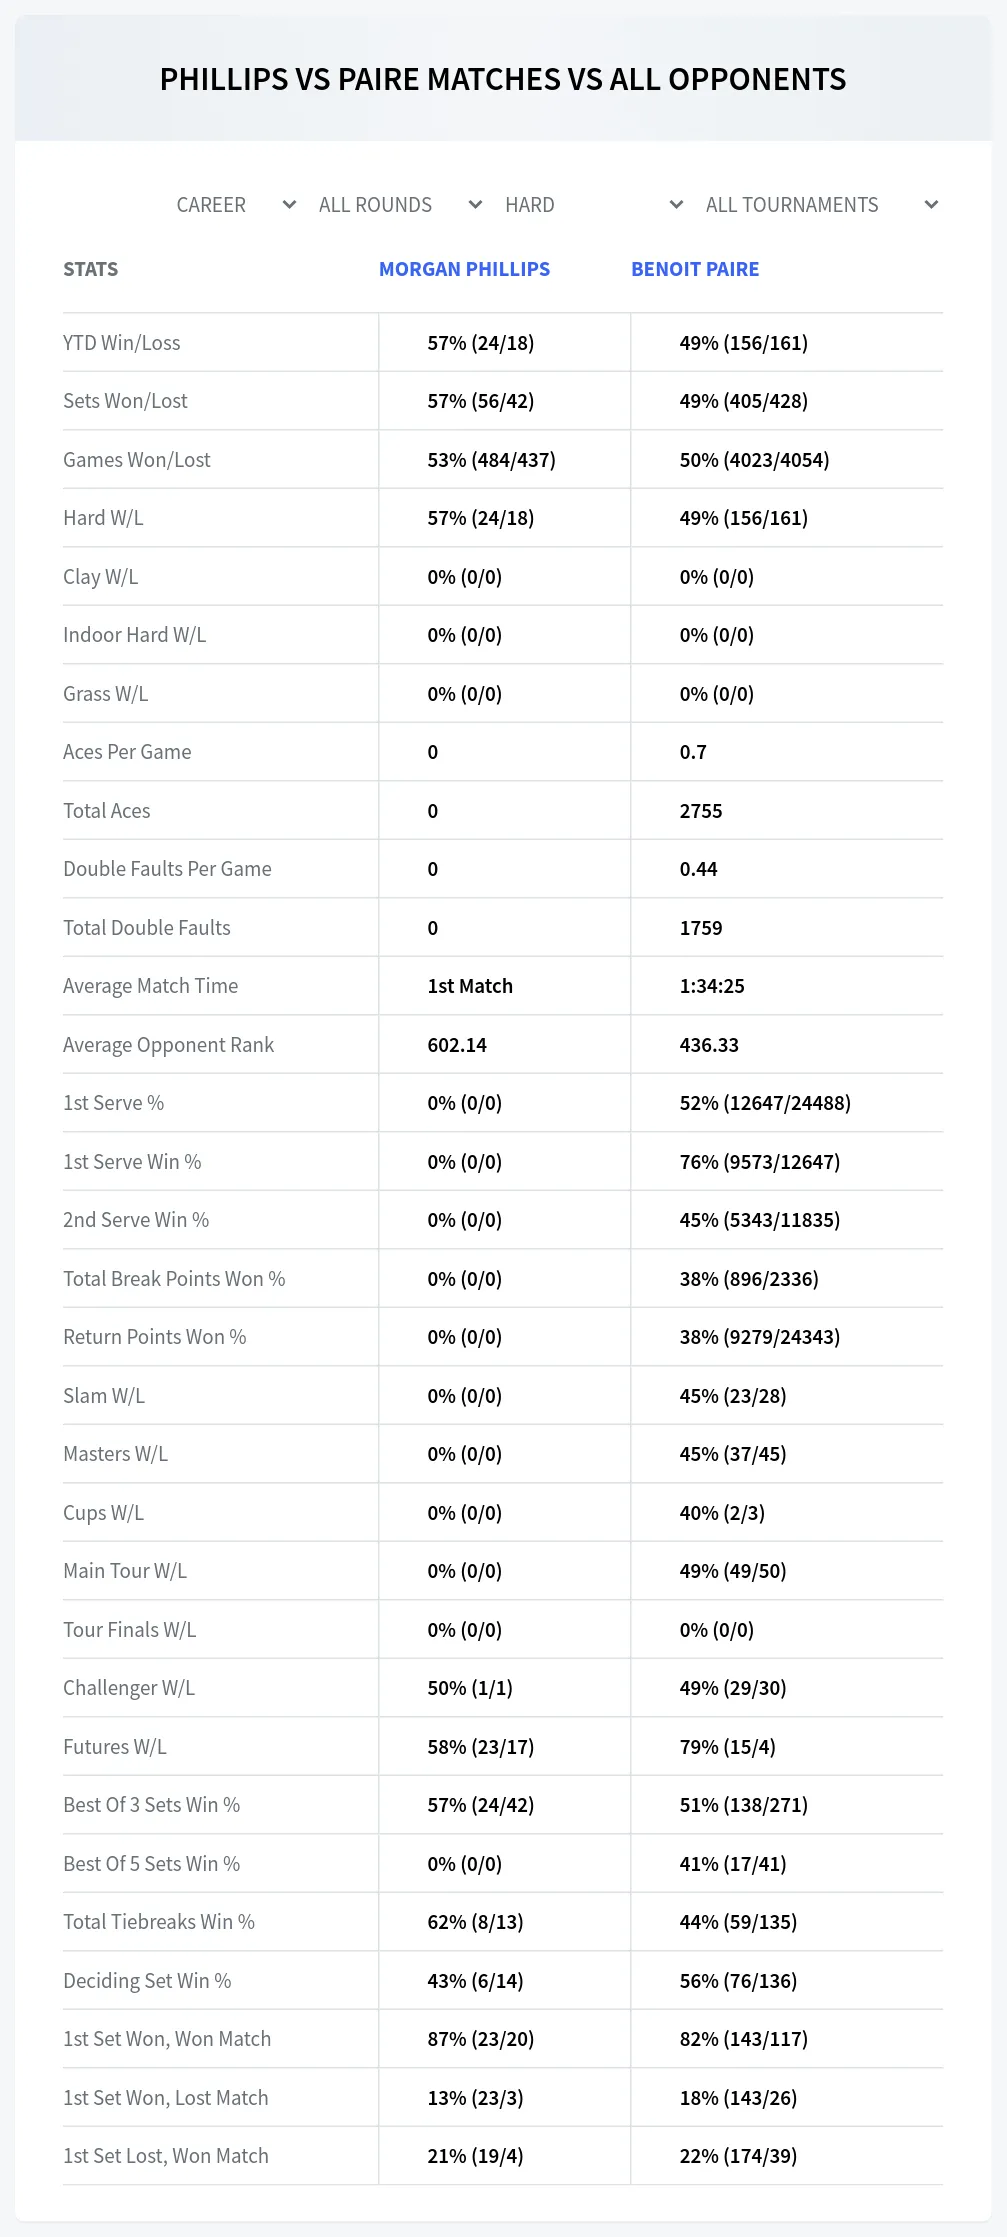
Task: Open the Morgan Phillips player link
Action: pyautogui.click(x=464, y=269)
